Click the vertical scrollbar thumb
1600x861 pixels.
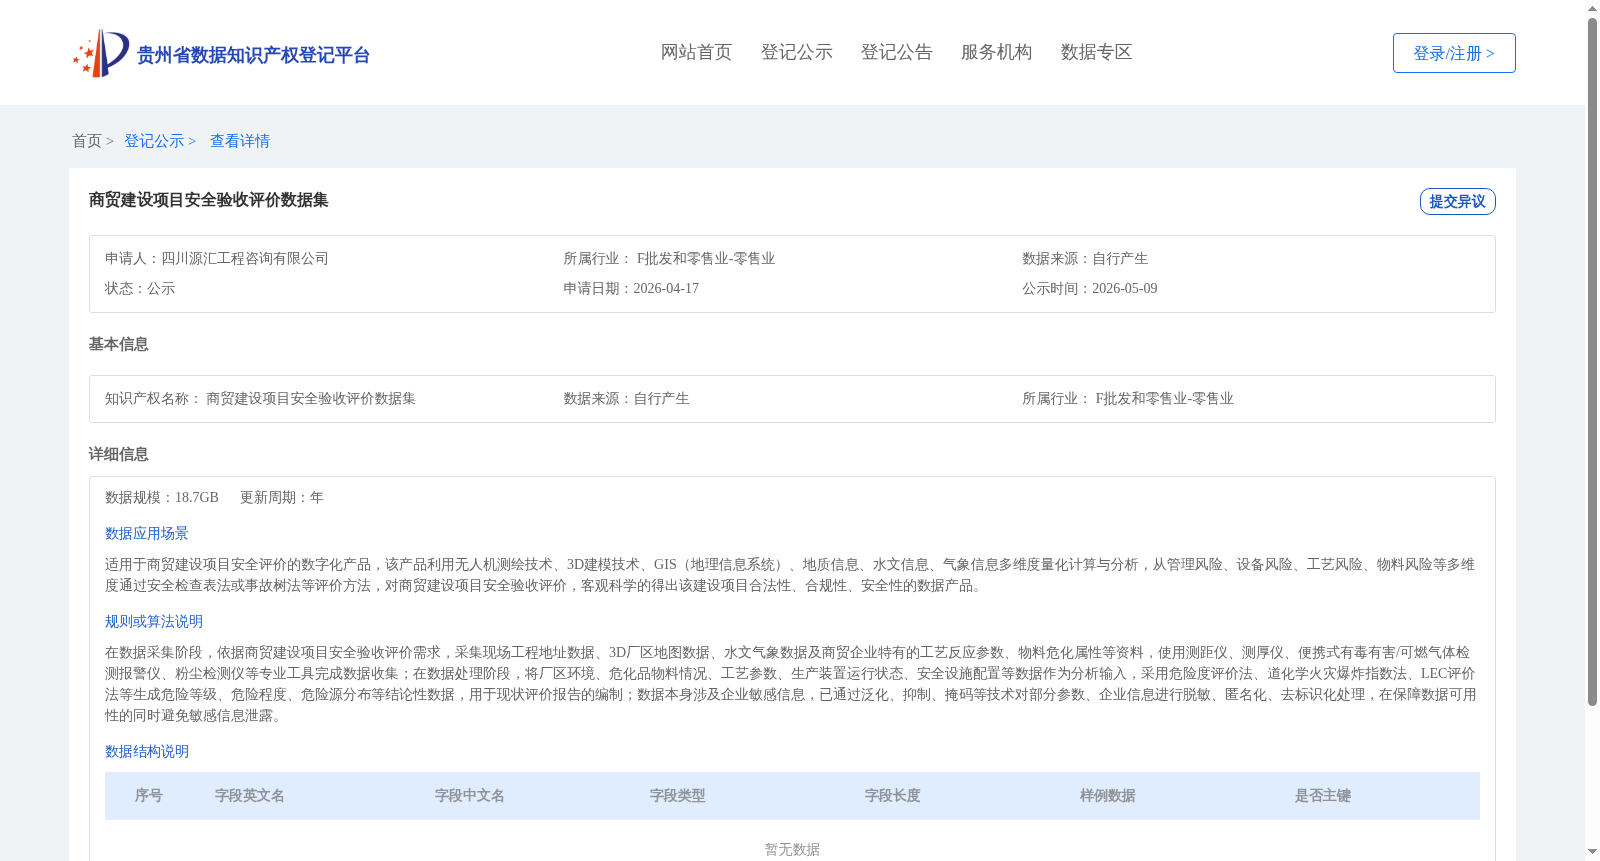pyautogui.click(x=1592, y=362)
